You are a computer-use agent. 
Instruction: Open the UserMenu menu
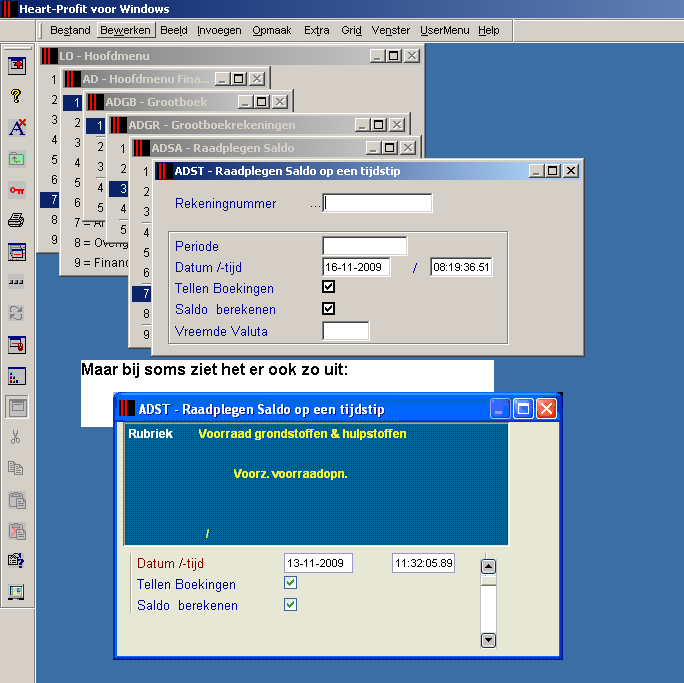click(x=445, y=30)
